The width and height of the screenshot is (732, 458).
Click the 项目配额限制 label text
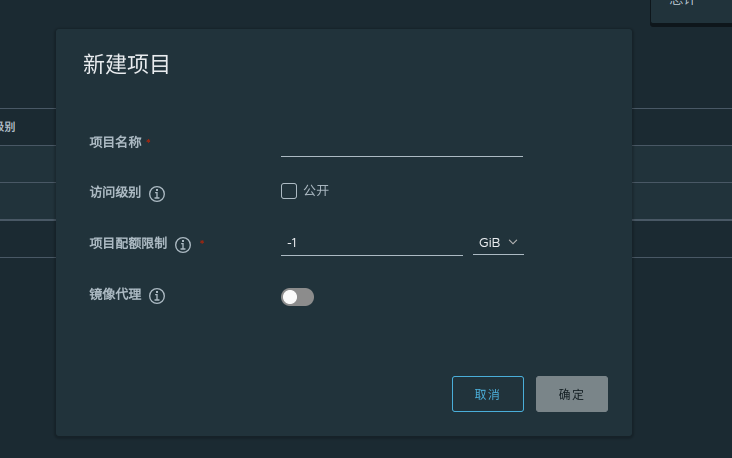point(128,243)
